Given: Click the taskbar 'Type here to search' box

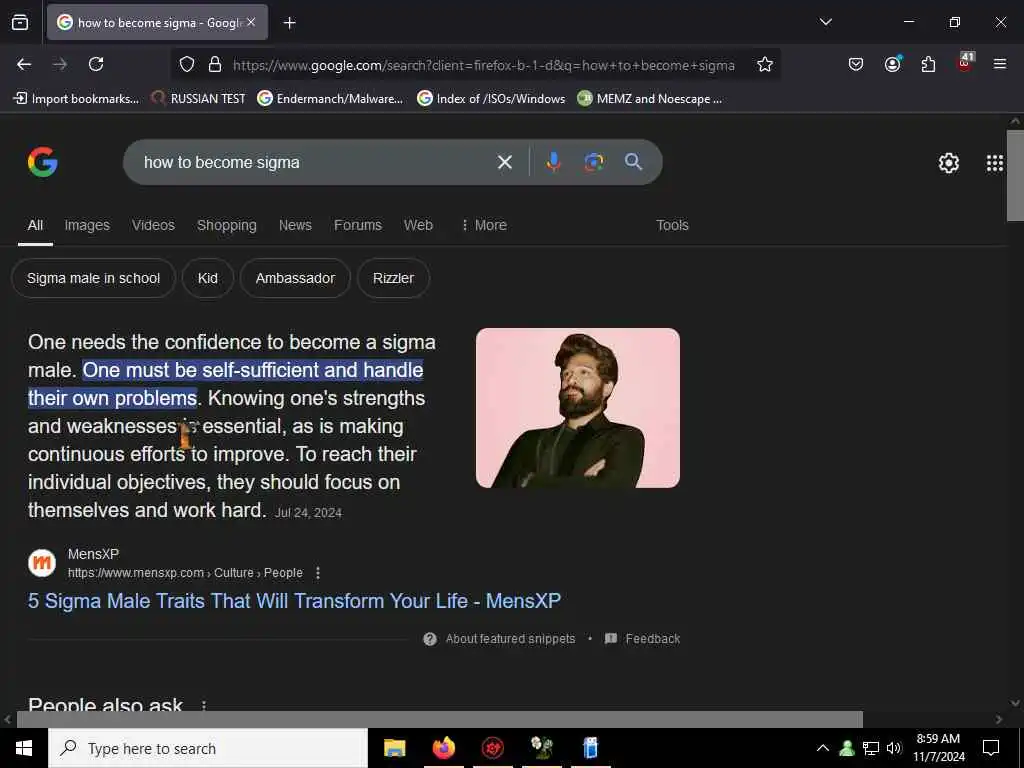Looking at the screenshot, I should tap(208, 748).
